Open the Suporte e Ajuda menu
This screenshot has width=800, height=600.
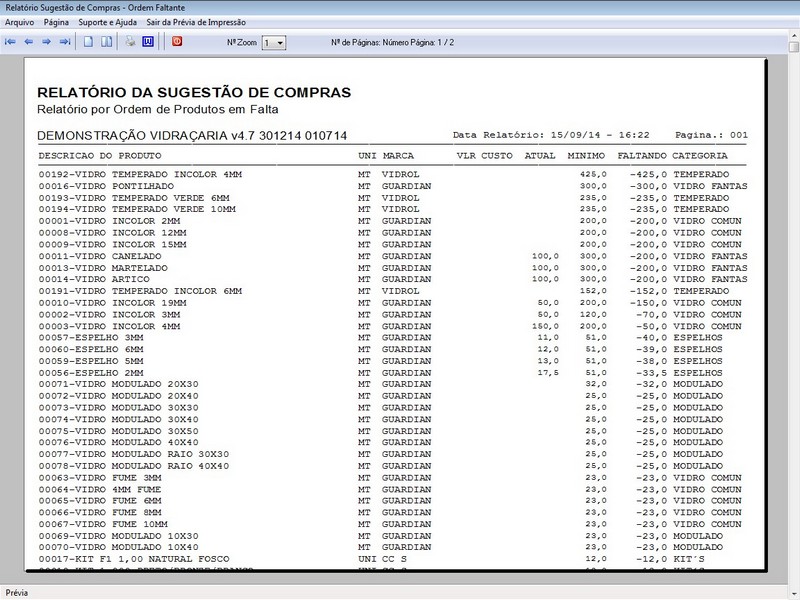(x=107, y=21)
